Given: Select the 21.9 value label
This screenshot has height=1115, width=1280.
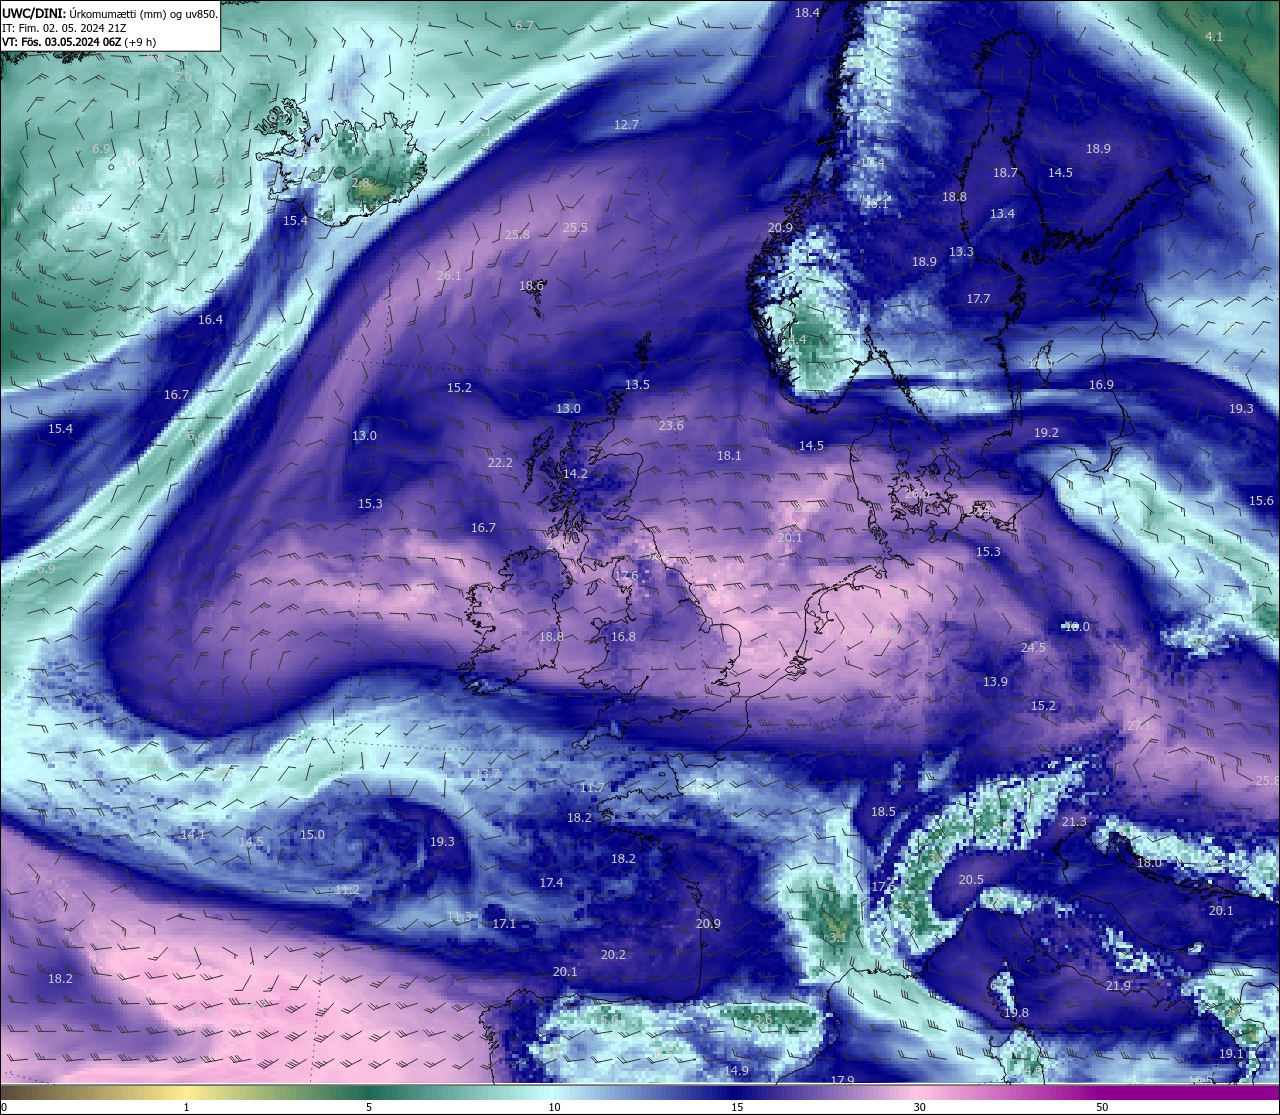Looking at the screenshot, I should [1118, 986].
